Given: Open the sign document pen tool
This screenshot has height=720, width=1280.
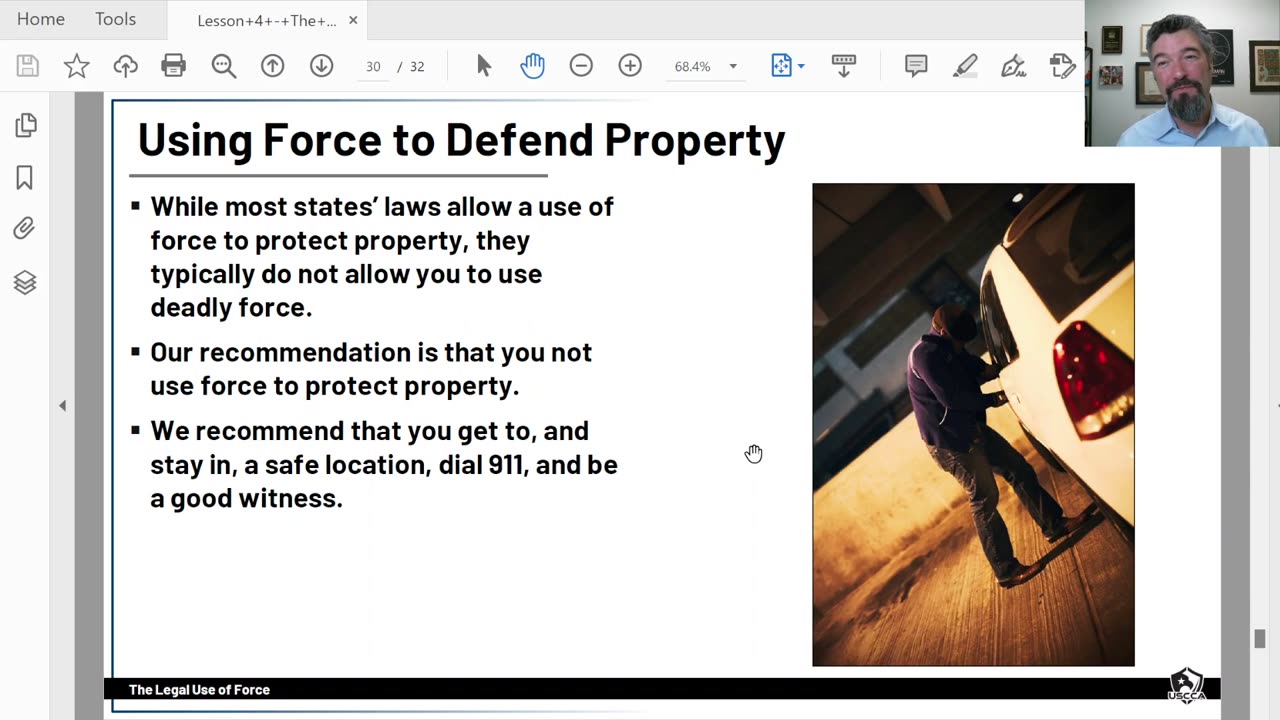Looking at the screenshot, I should point(1013,66).
